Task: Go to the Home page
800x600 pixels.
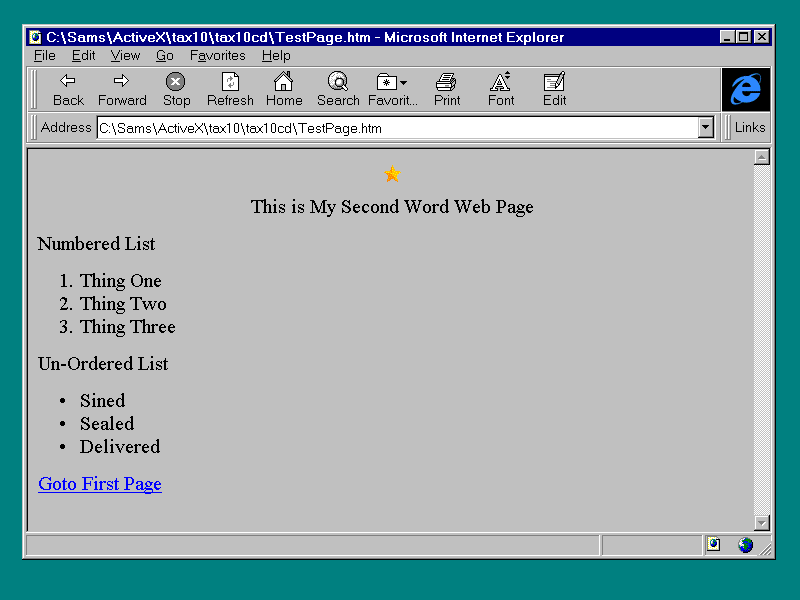Action: [x=284, y=89]
